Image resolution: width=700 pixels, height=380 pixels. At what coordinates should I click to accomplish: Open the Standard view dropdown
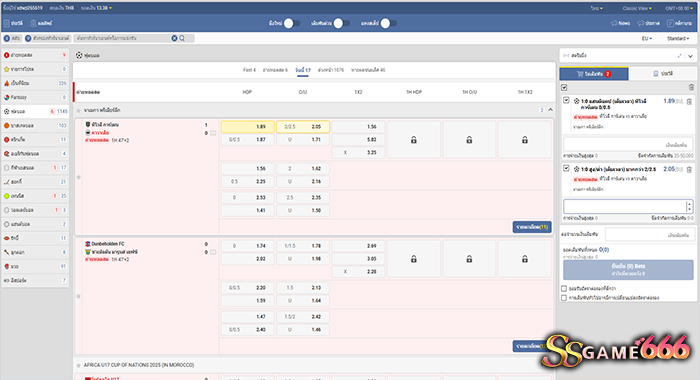point(678,39)
